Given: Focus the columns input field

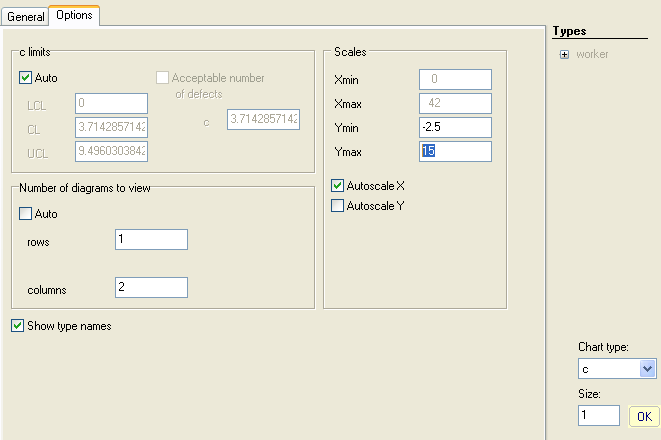Looking at the screenshot, I should tap(152, 288).
